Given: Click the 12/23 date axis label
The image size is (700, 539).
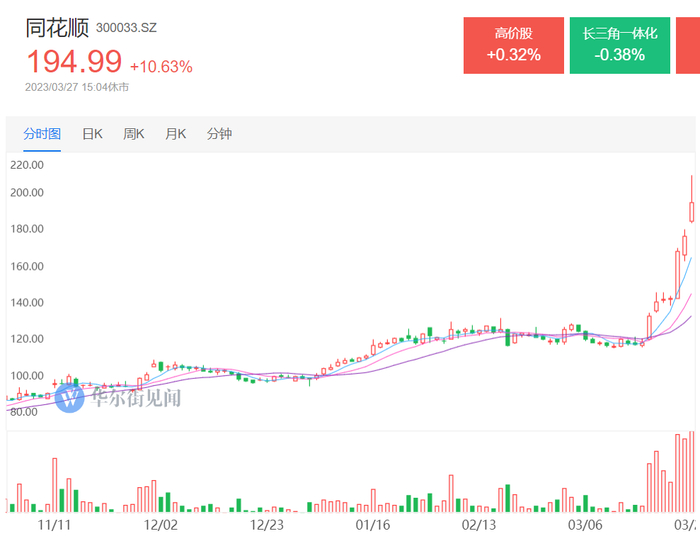Looking at the screenshot, I should 268,523.
